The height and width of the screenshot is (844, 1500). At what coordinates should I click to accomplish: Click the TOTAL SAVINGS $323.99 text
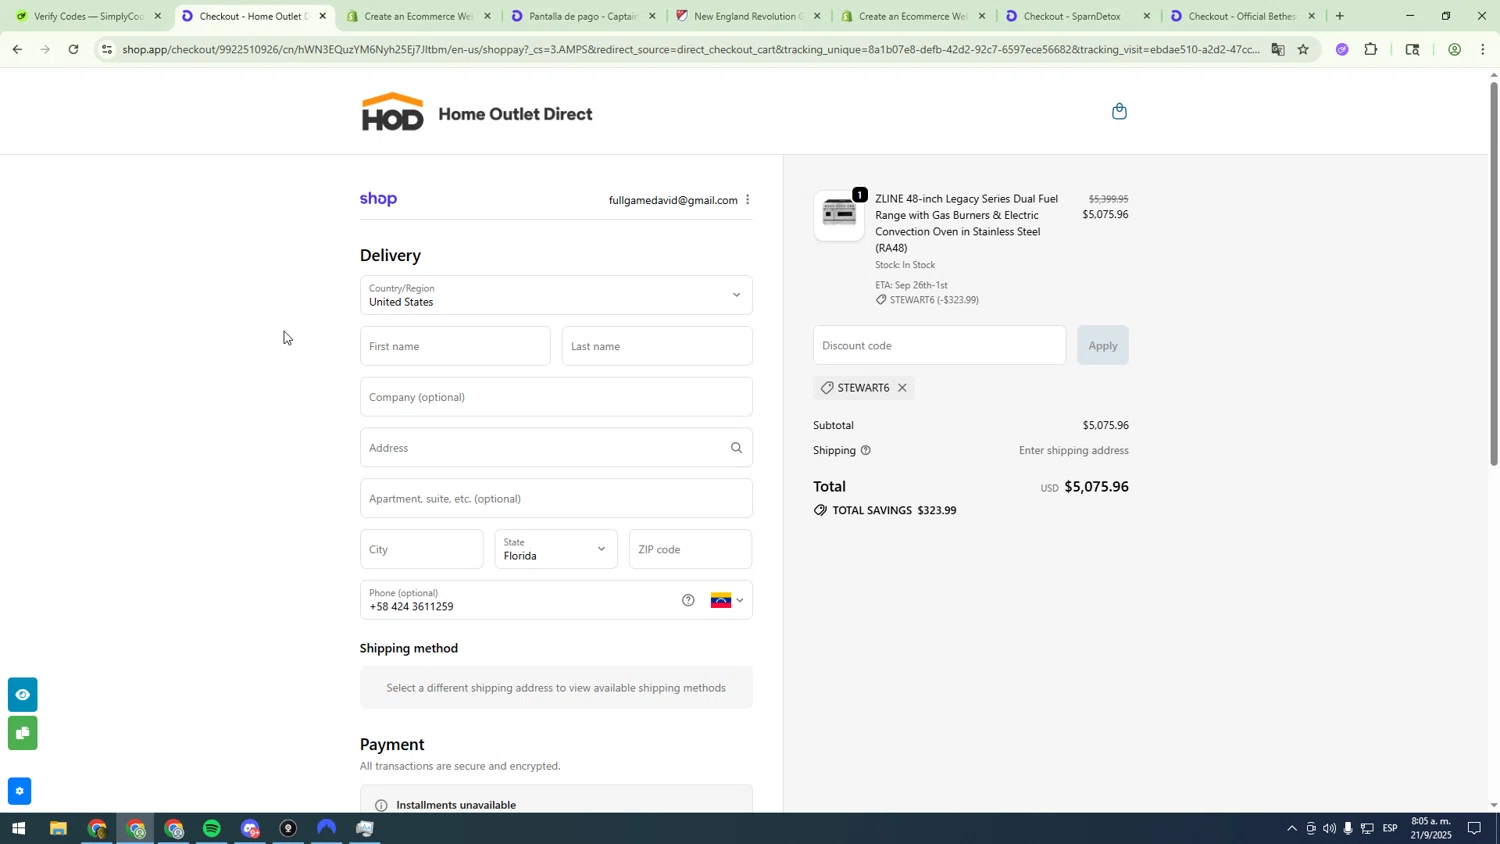click(x=894, y=511)
